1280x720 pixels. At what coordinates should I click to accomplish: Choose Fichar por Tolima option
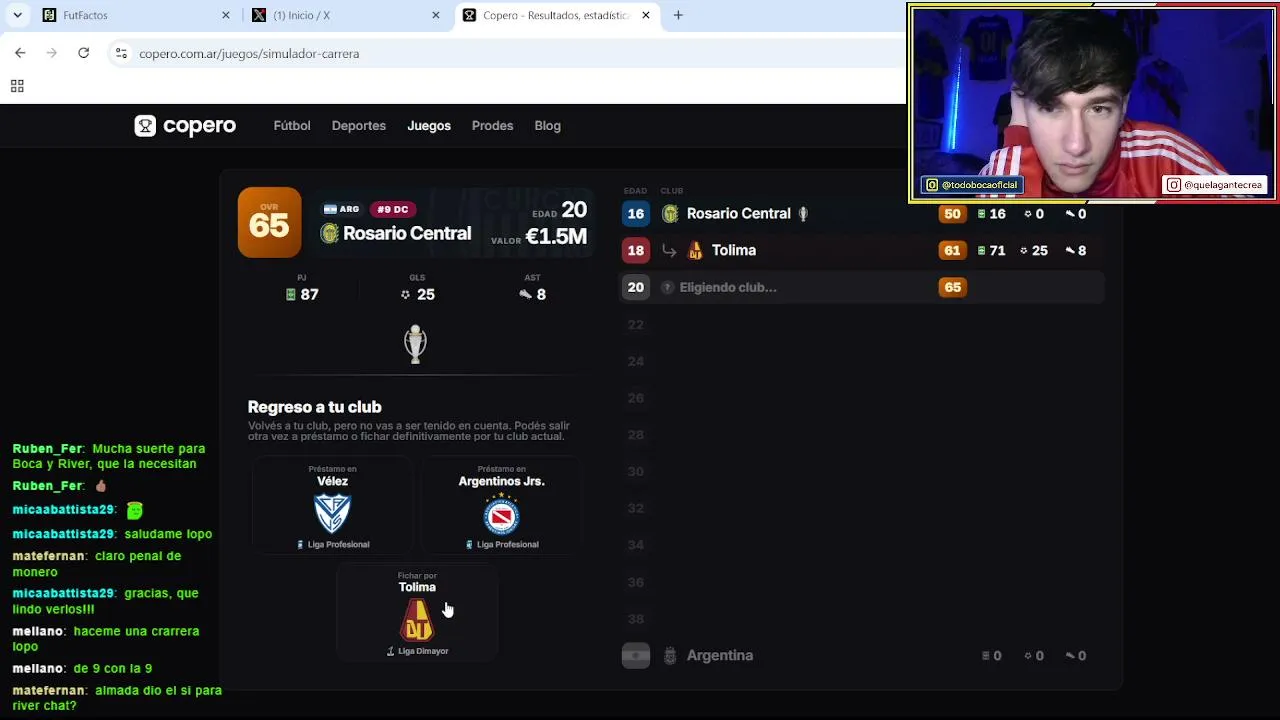tap(417, 612)
